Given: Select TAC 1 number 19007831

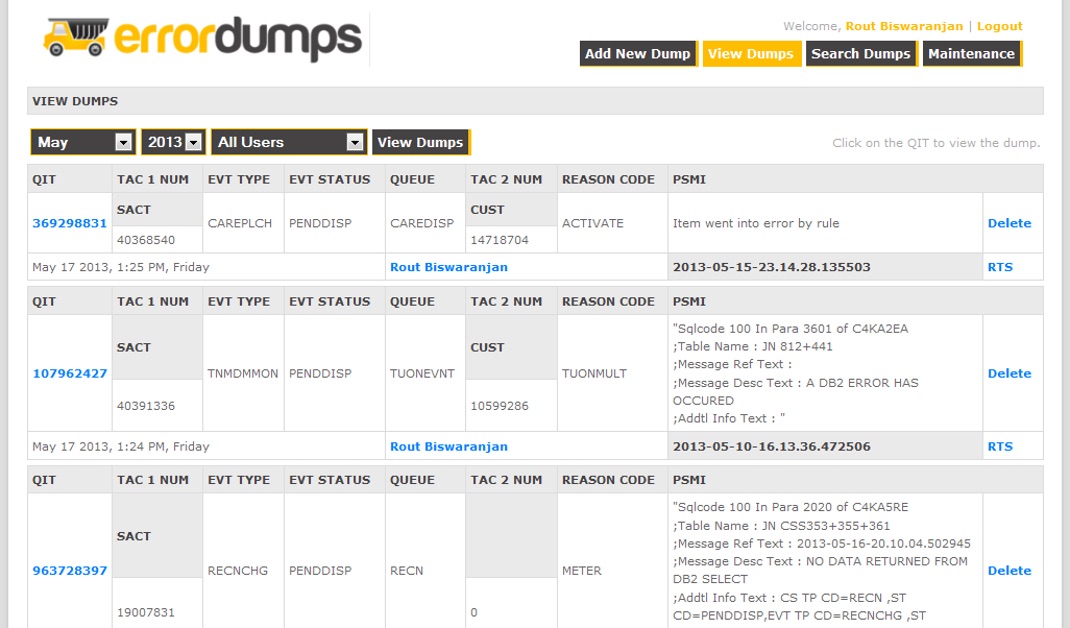Looking at the screenshot, I should [x=145, y=612].
